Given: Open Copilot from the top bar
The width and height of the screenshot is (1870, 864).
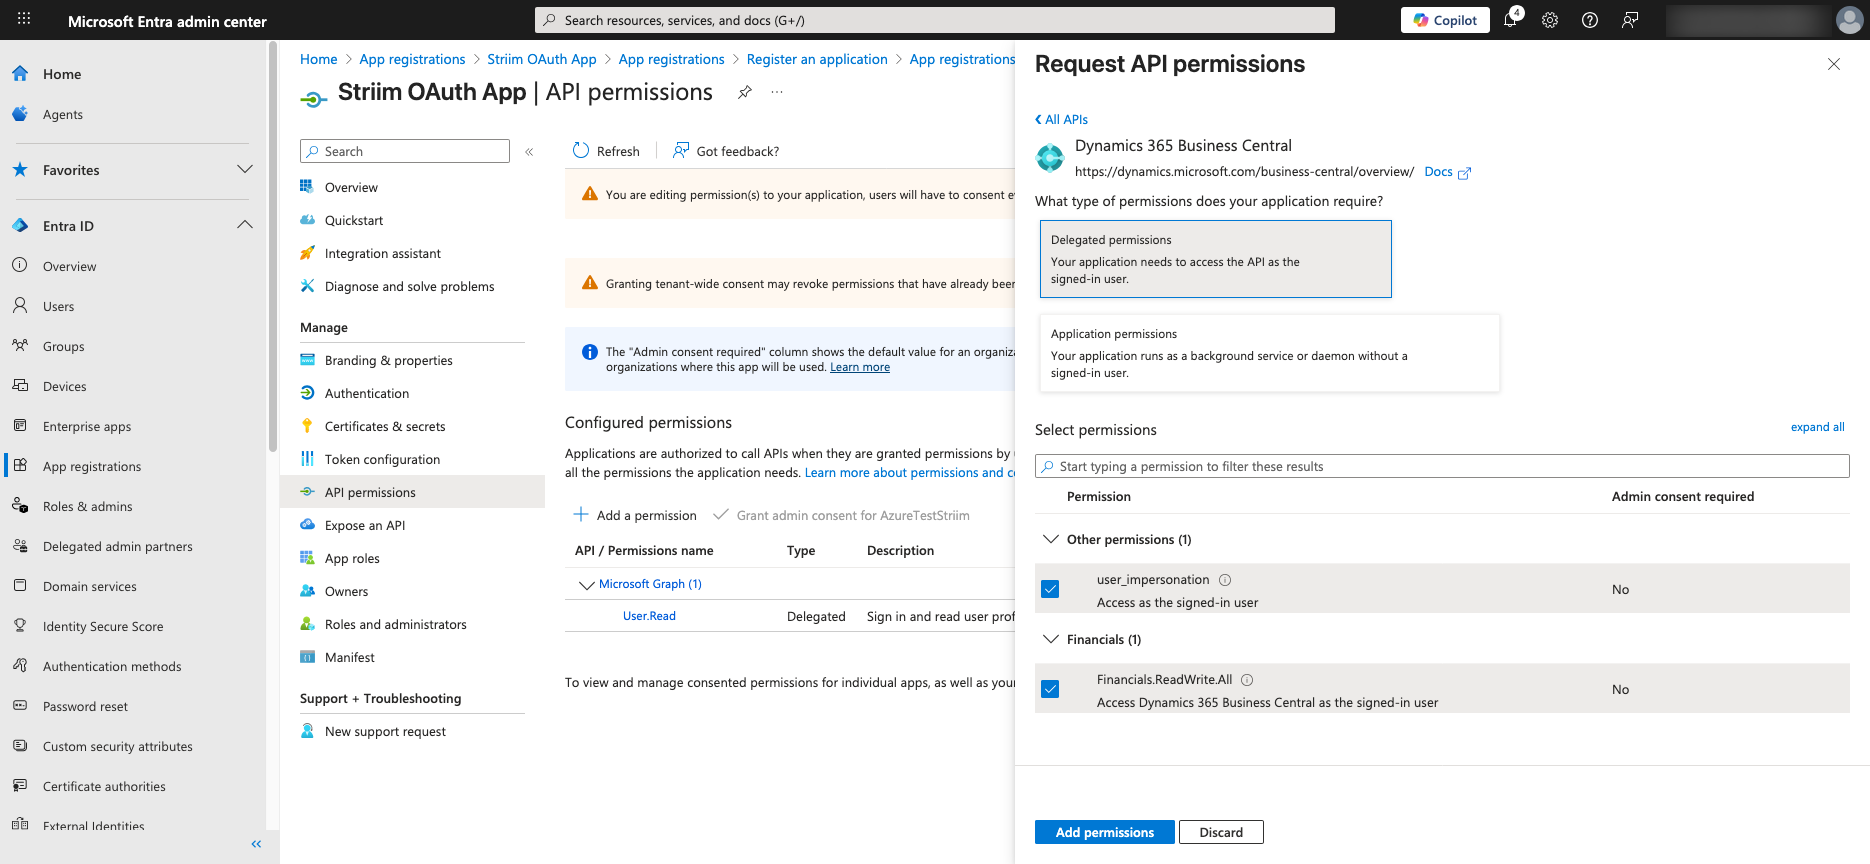Looking at the screenshot, I should [x=1443, y=19].
